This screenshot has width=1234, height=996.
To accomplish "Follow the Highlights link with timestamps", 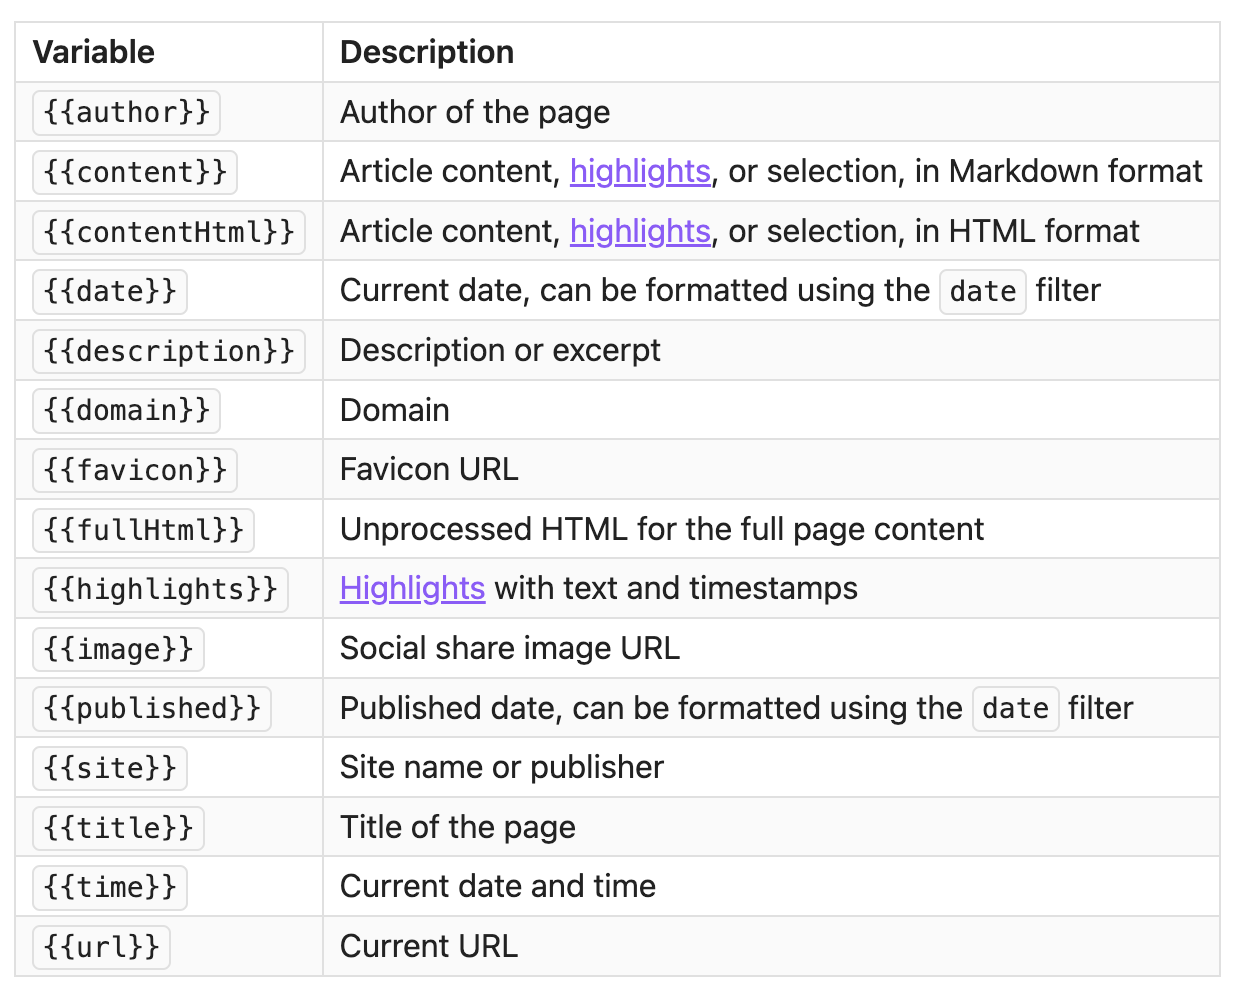I will tap(412, 589).
